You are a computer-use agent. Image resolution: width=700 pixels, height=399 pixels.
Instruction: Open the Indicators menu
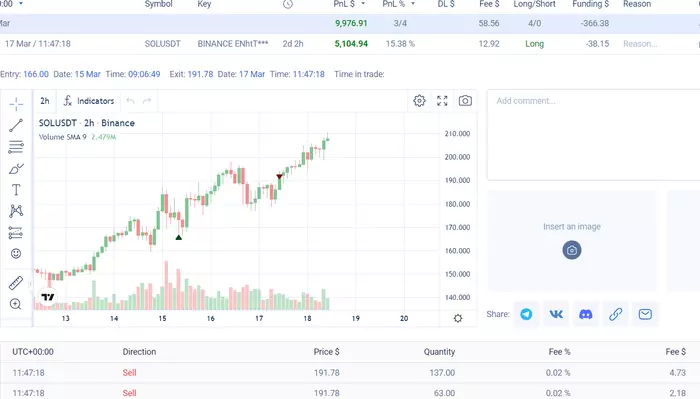[89, 101]
